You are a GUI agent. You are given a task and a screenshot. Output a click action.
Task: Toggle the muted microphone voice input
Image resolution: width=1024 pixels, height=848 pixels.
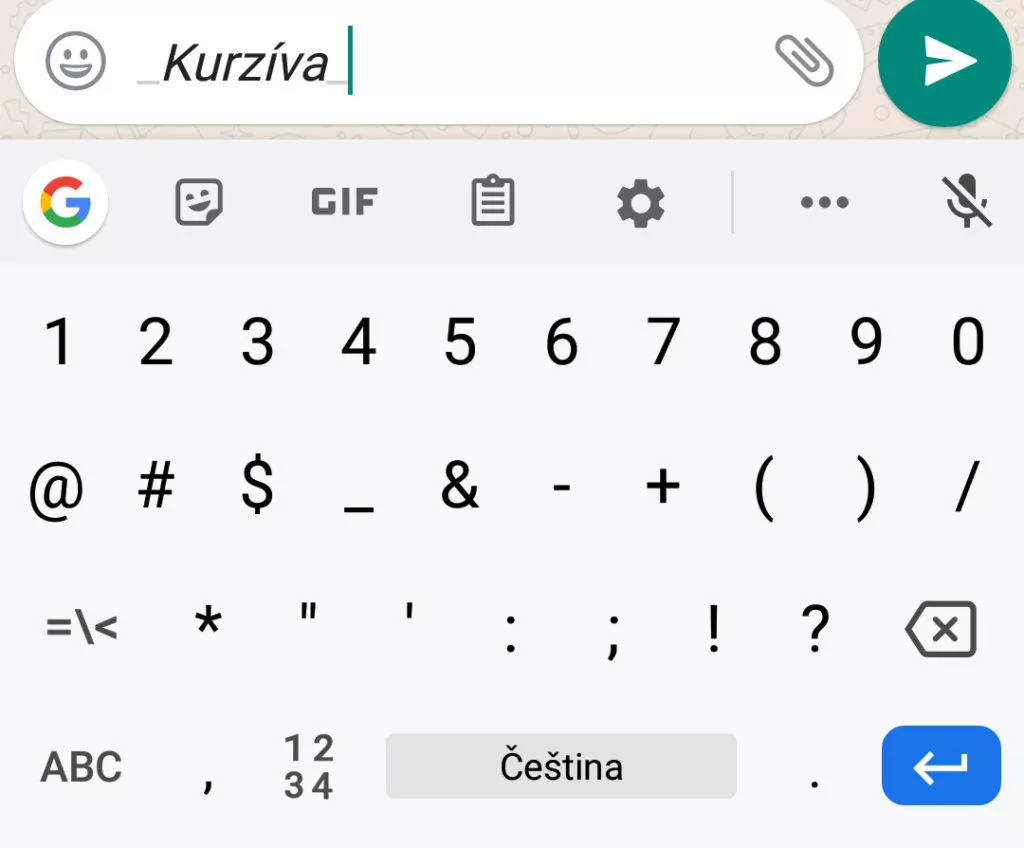967,201
